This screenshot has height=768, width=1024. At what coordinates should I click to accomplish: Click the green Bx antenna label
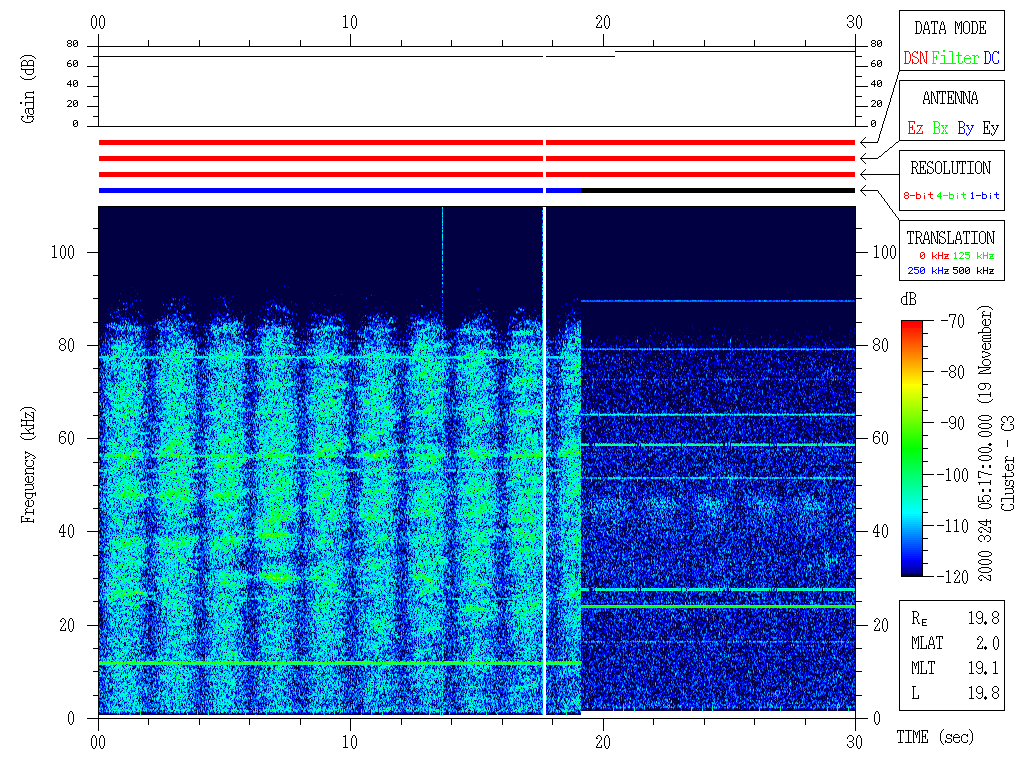pyautogui.click(x=940, y=129)
